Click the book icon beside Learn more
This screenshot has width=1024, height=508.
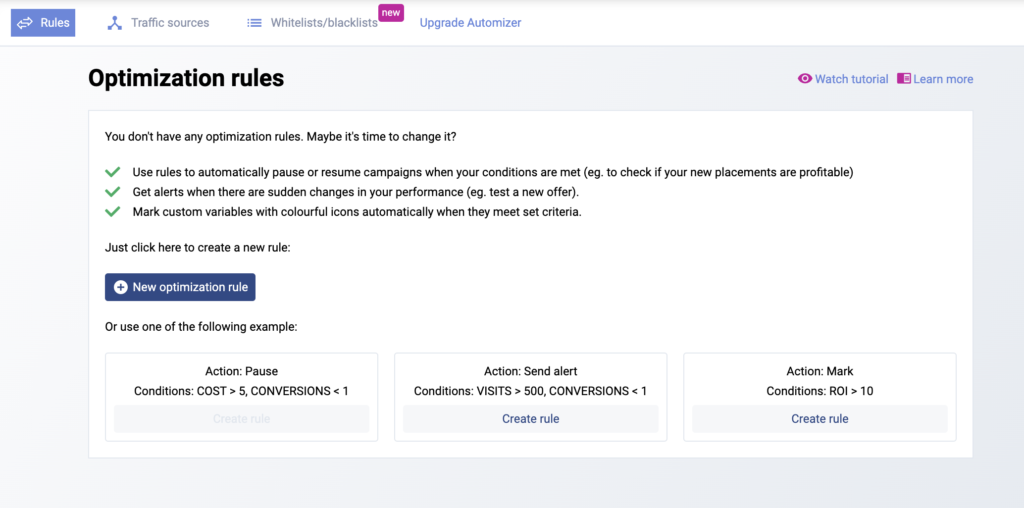(x=904, y=79)
